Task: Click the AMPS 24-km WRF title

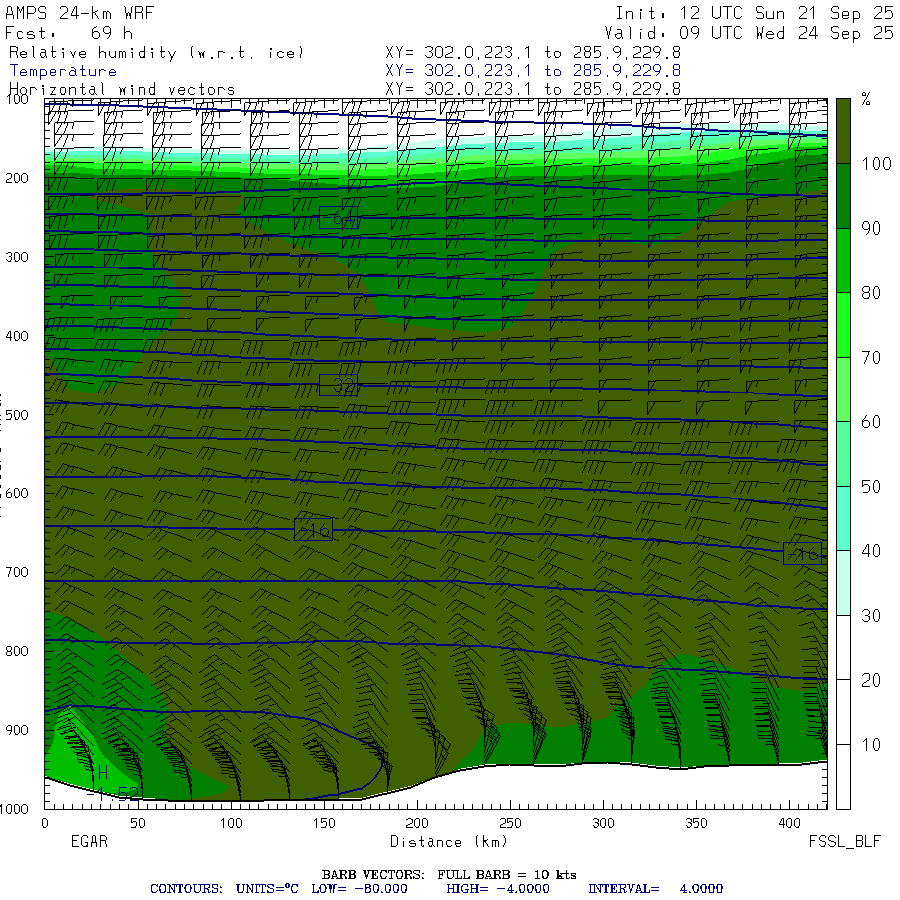Action: click(80, 14)
